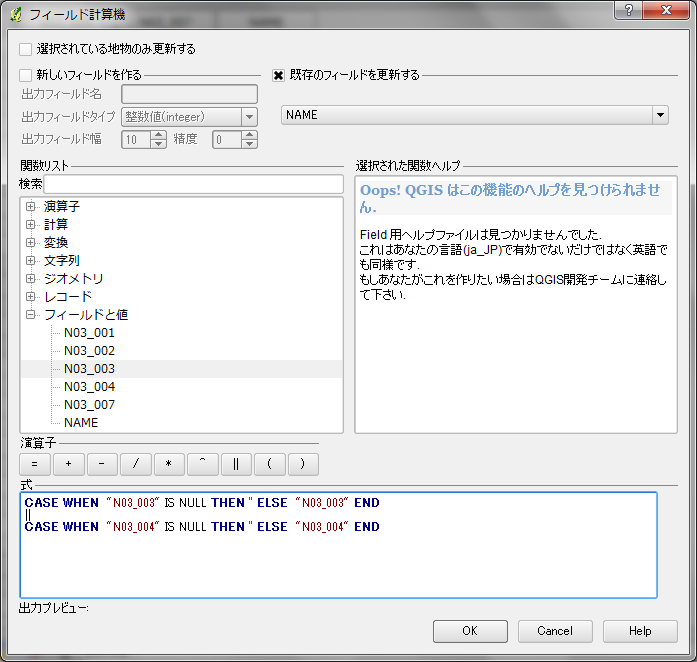Click the function search input box
Image resolution: width=697 pixels, height=662 pixels.
tap(192, 184)
